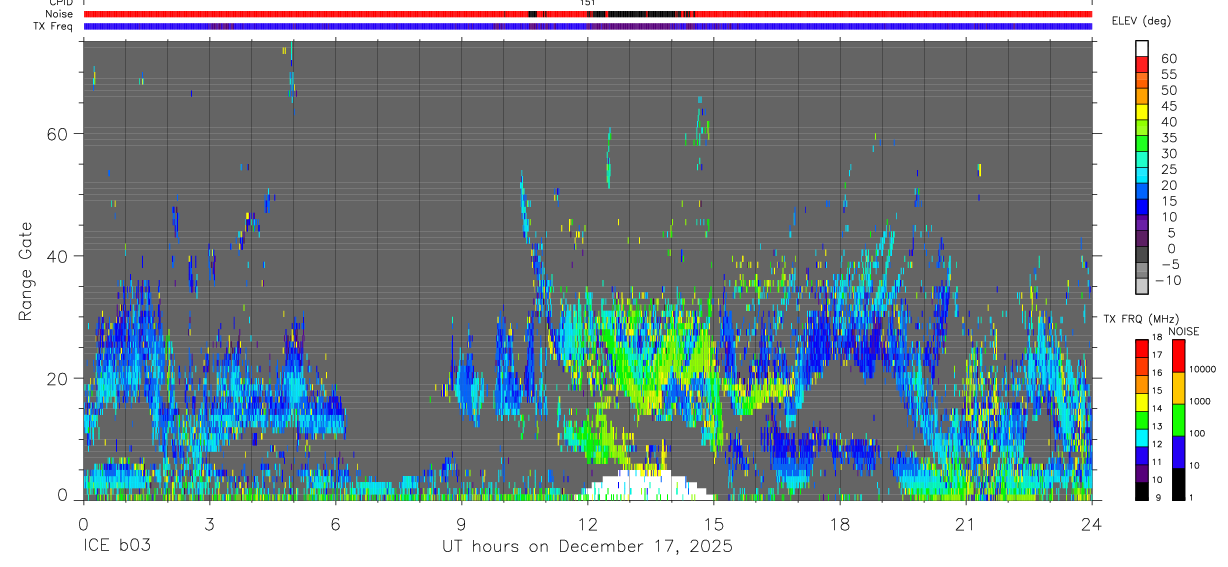Click the 'TX Freq' strip label at top left
Image resolution: width=1228 pixels, height=567 pixels.
(x=54, y=26)
